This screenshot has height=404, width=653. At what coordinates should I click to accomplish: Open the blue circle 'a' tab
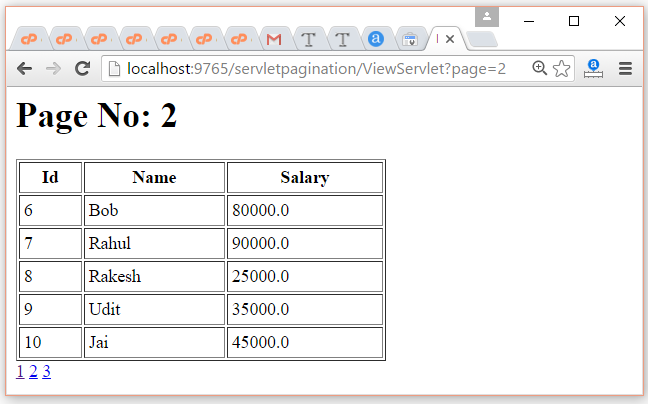click(376, 40)
